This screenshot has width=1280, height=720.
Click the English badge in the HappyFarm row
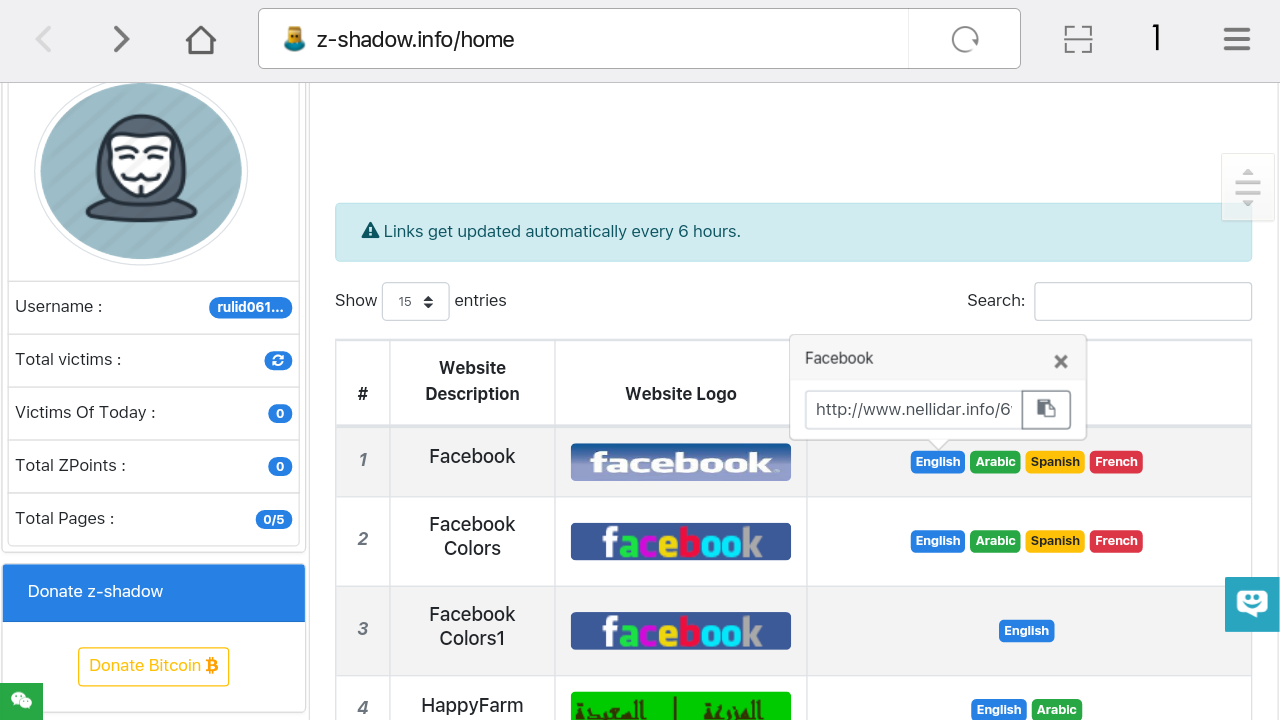tap(999, 710)
